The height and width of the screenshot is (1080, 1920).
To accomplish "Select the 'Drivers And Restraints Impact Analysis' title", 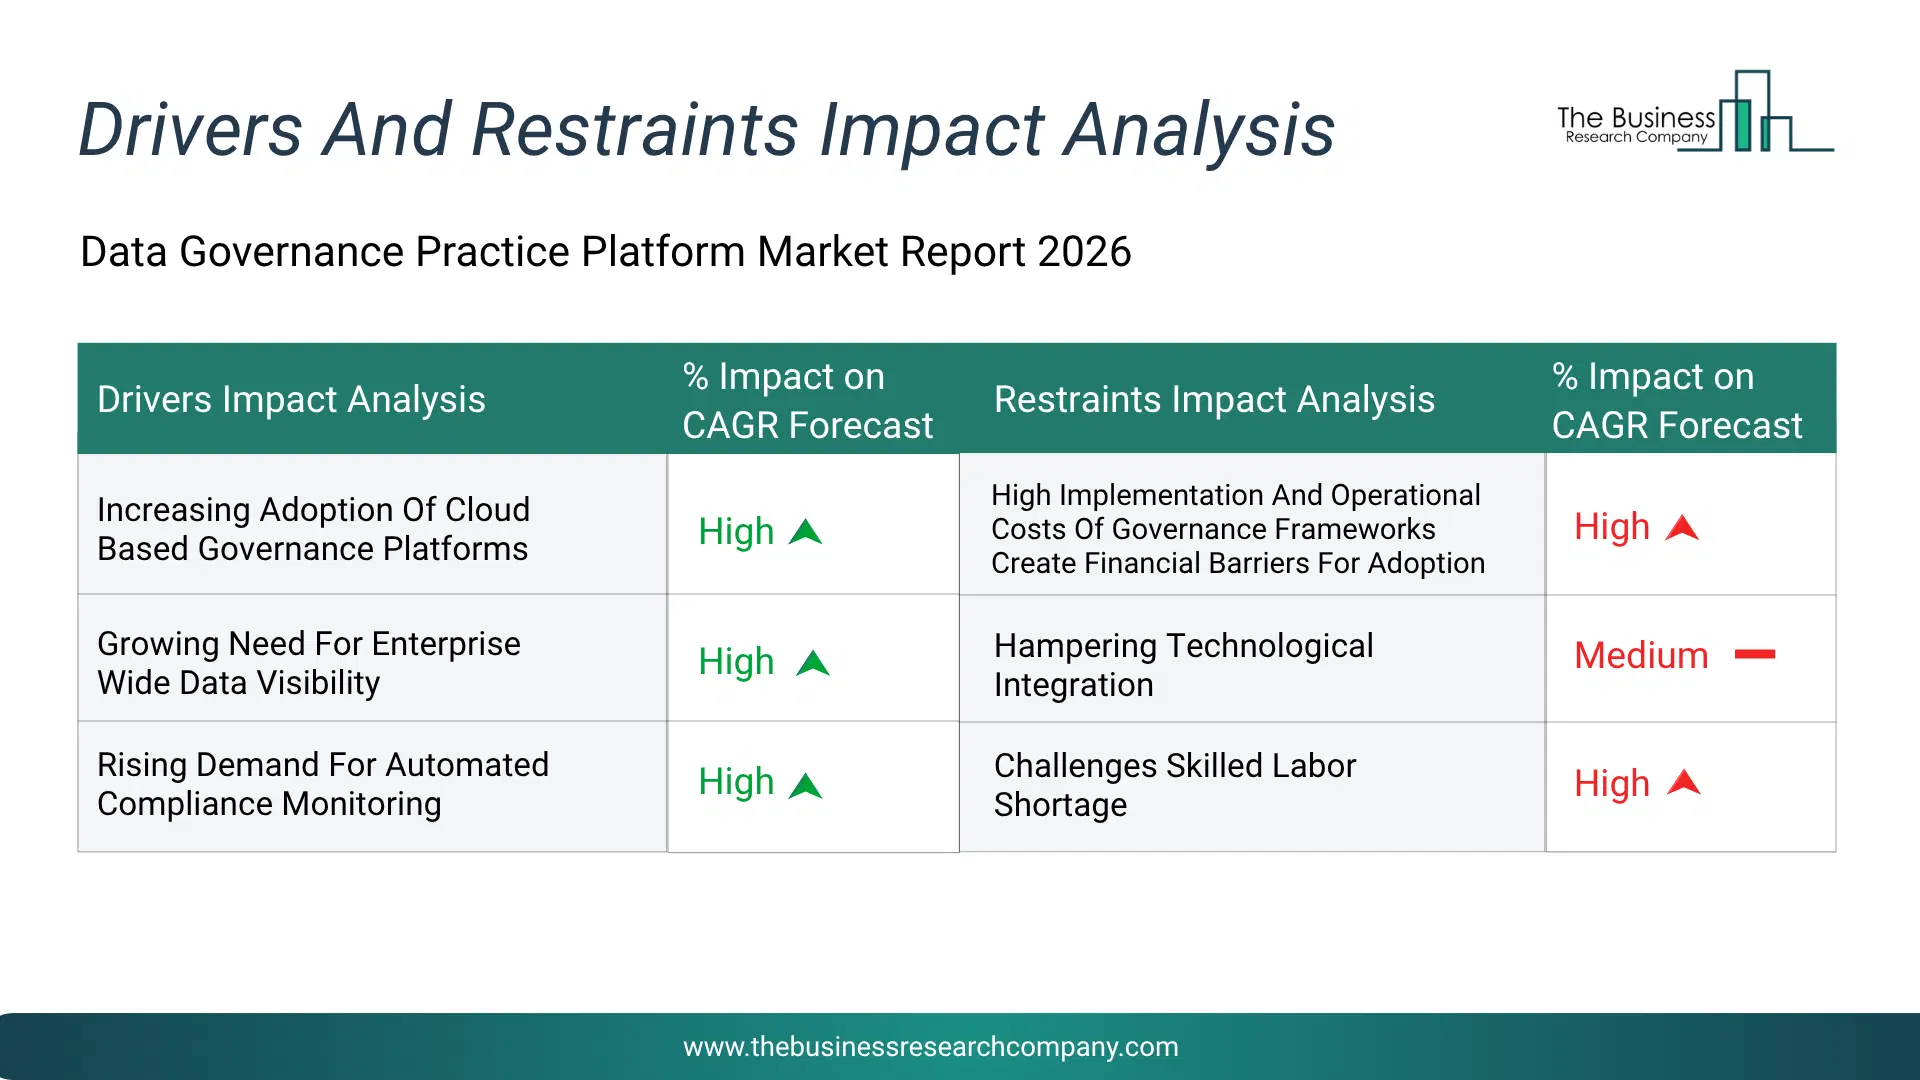I will [x=707, y=130].
